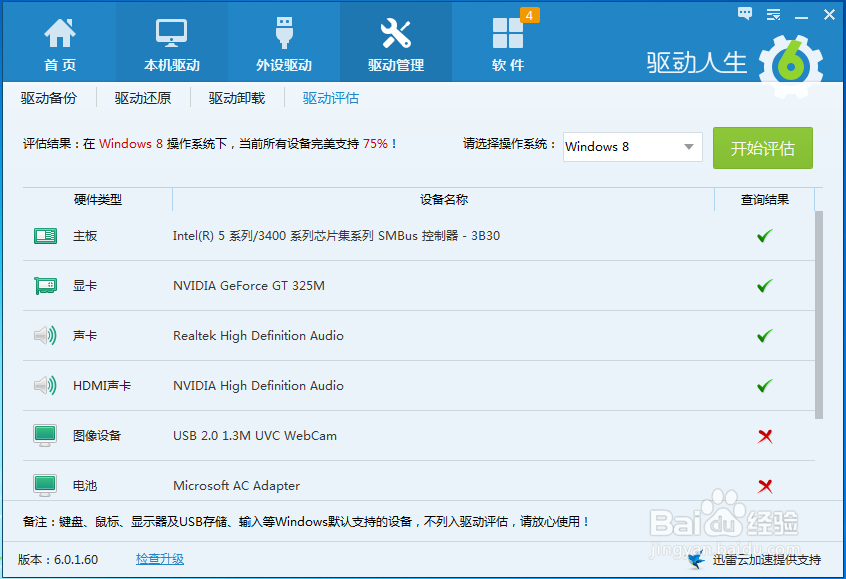This screenshot has width=846, height=579.
Task: Select the Intel SMBus 控制器 device name
Action: point(336,236)
